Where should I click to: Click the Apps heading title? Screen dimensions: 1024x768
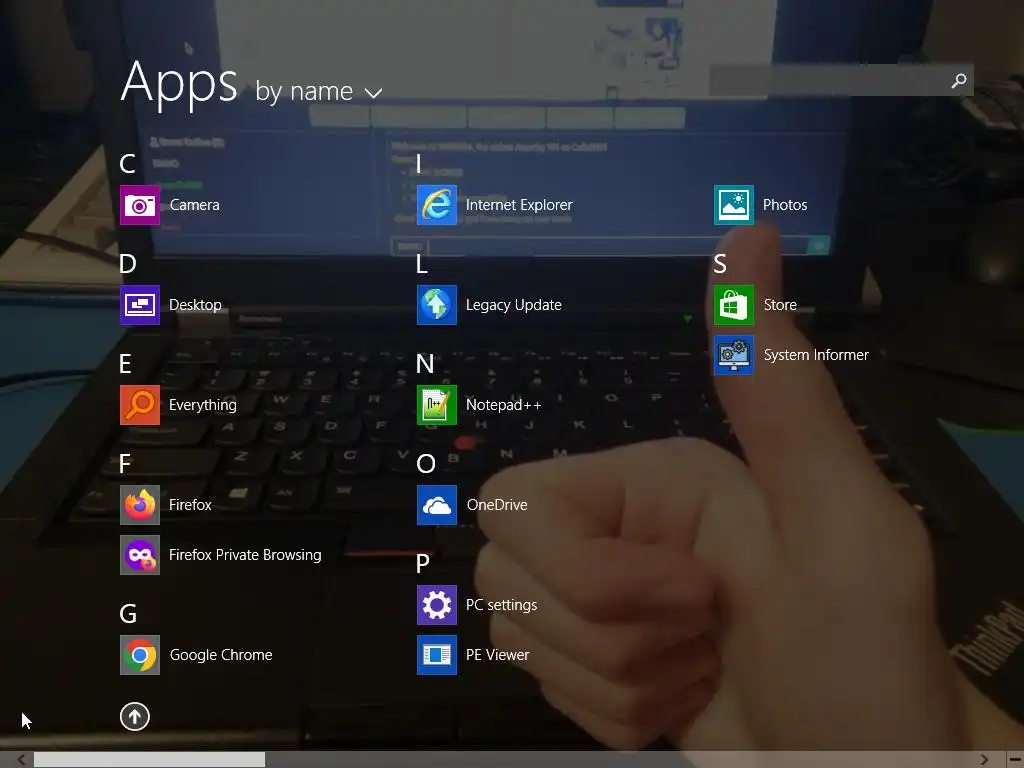tap(179, 83)
